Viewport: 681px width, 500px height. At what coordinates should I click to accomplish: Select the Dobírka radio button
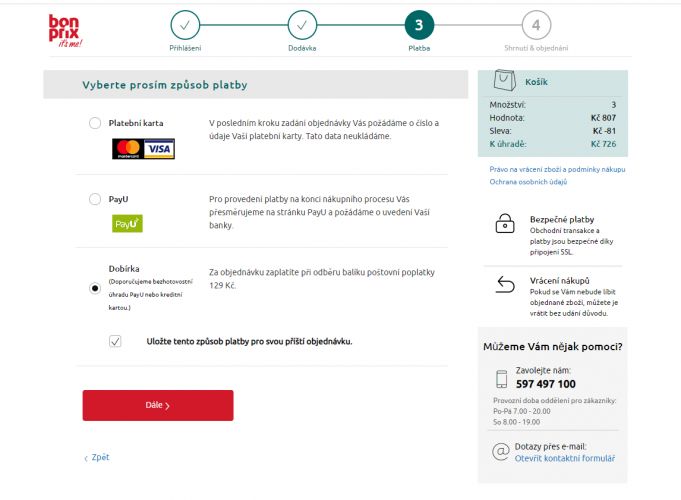pos(95,288)
